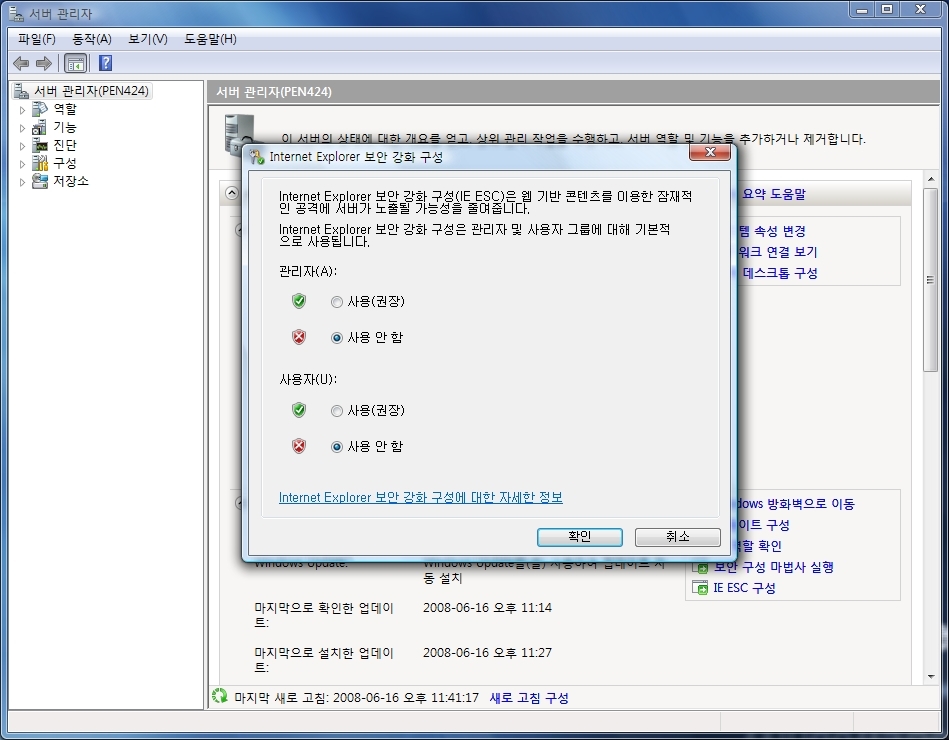Viewport: 949px width, 740px height.
Task: Click the refresh icon beside last refresh time
Action: tap(219, 696)
